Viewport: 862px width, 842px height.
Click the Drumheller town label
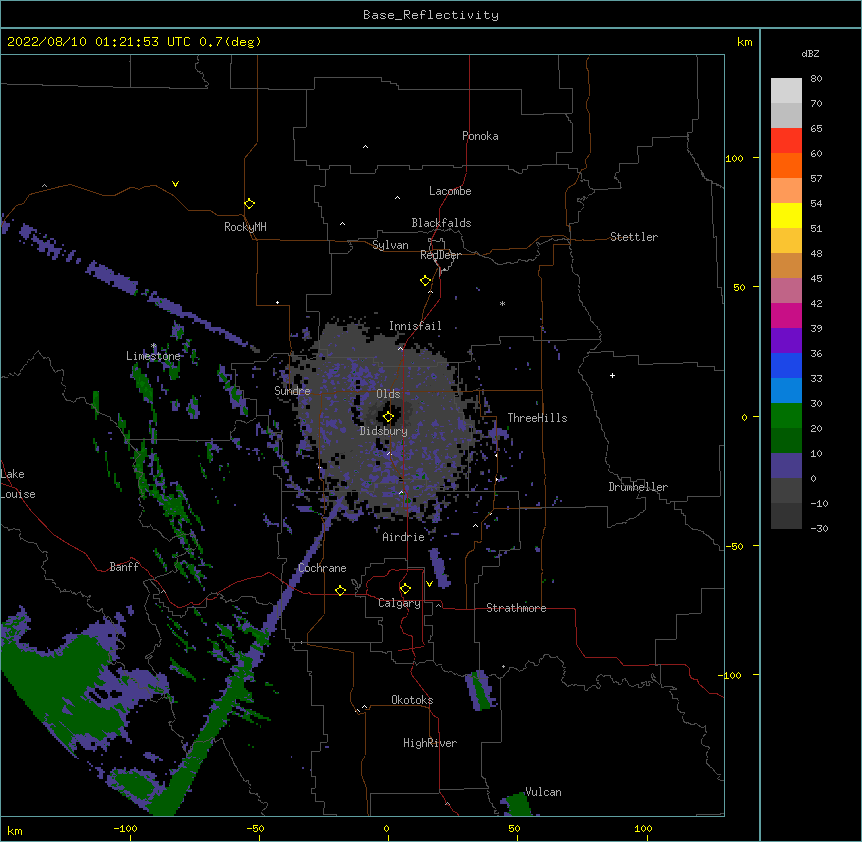pos(638,487)
